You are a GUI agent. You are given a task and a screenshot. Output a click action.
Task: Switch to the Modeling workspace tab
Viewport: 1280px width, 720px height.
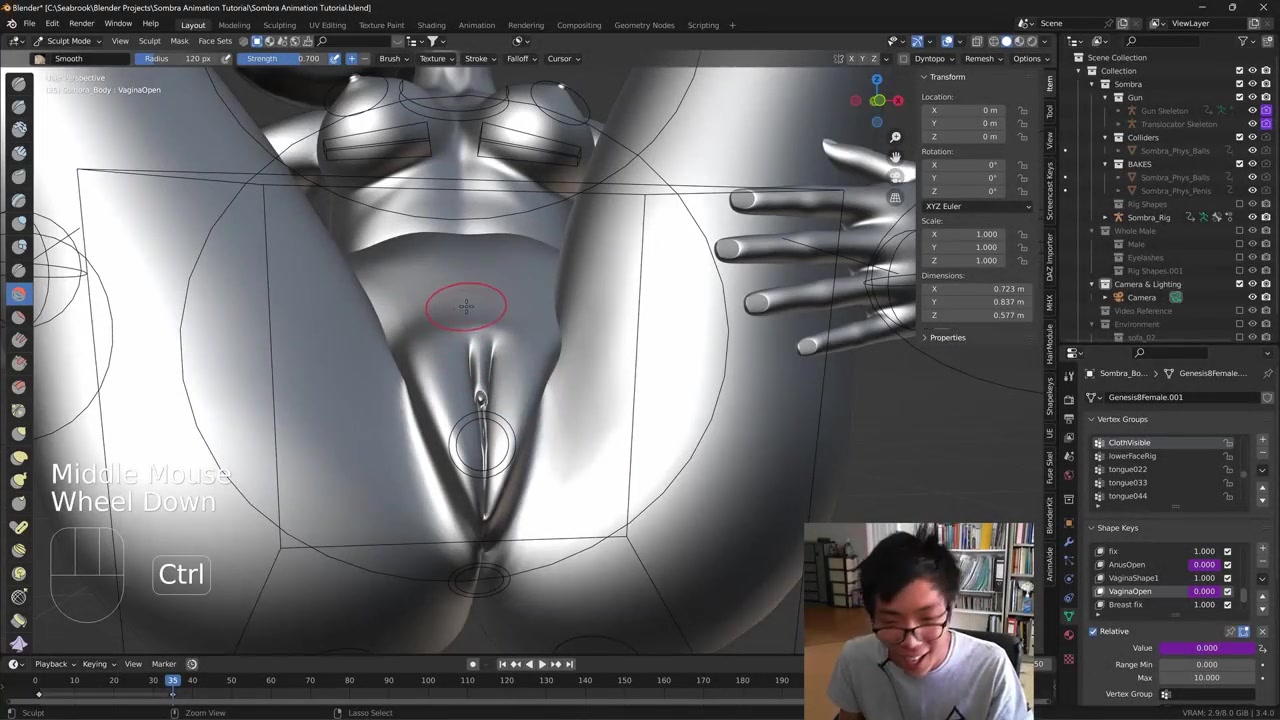pos(234,25)
